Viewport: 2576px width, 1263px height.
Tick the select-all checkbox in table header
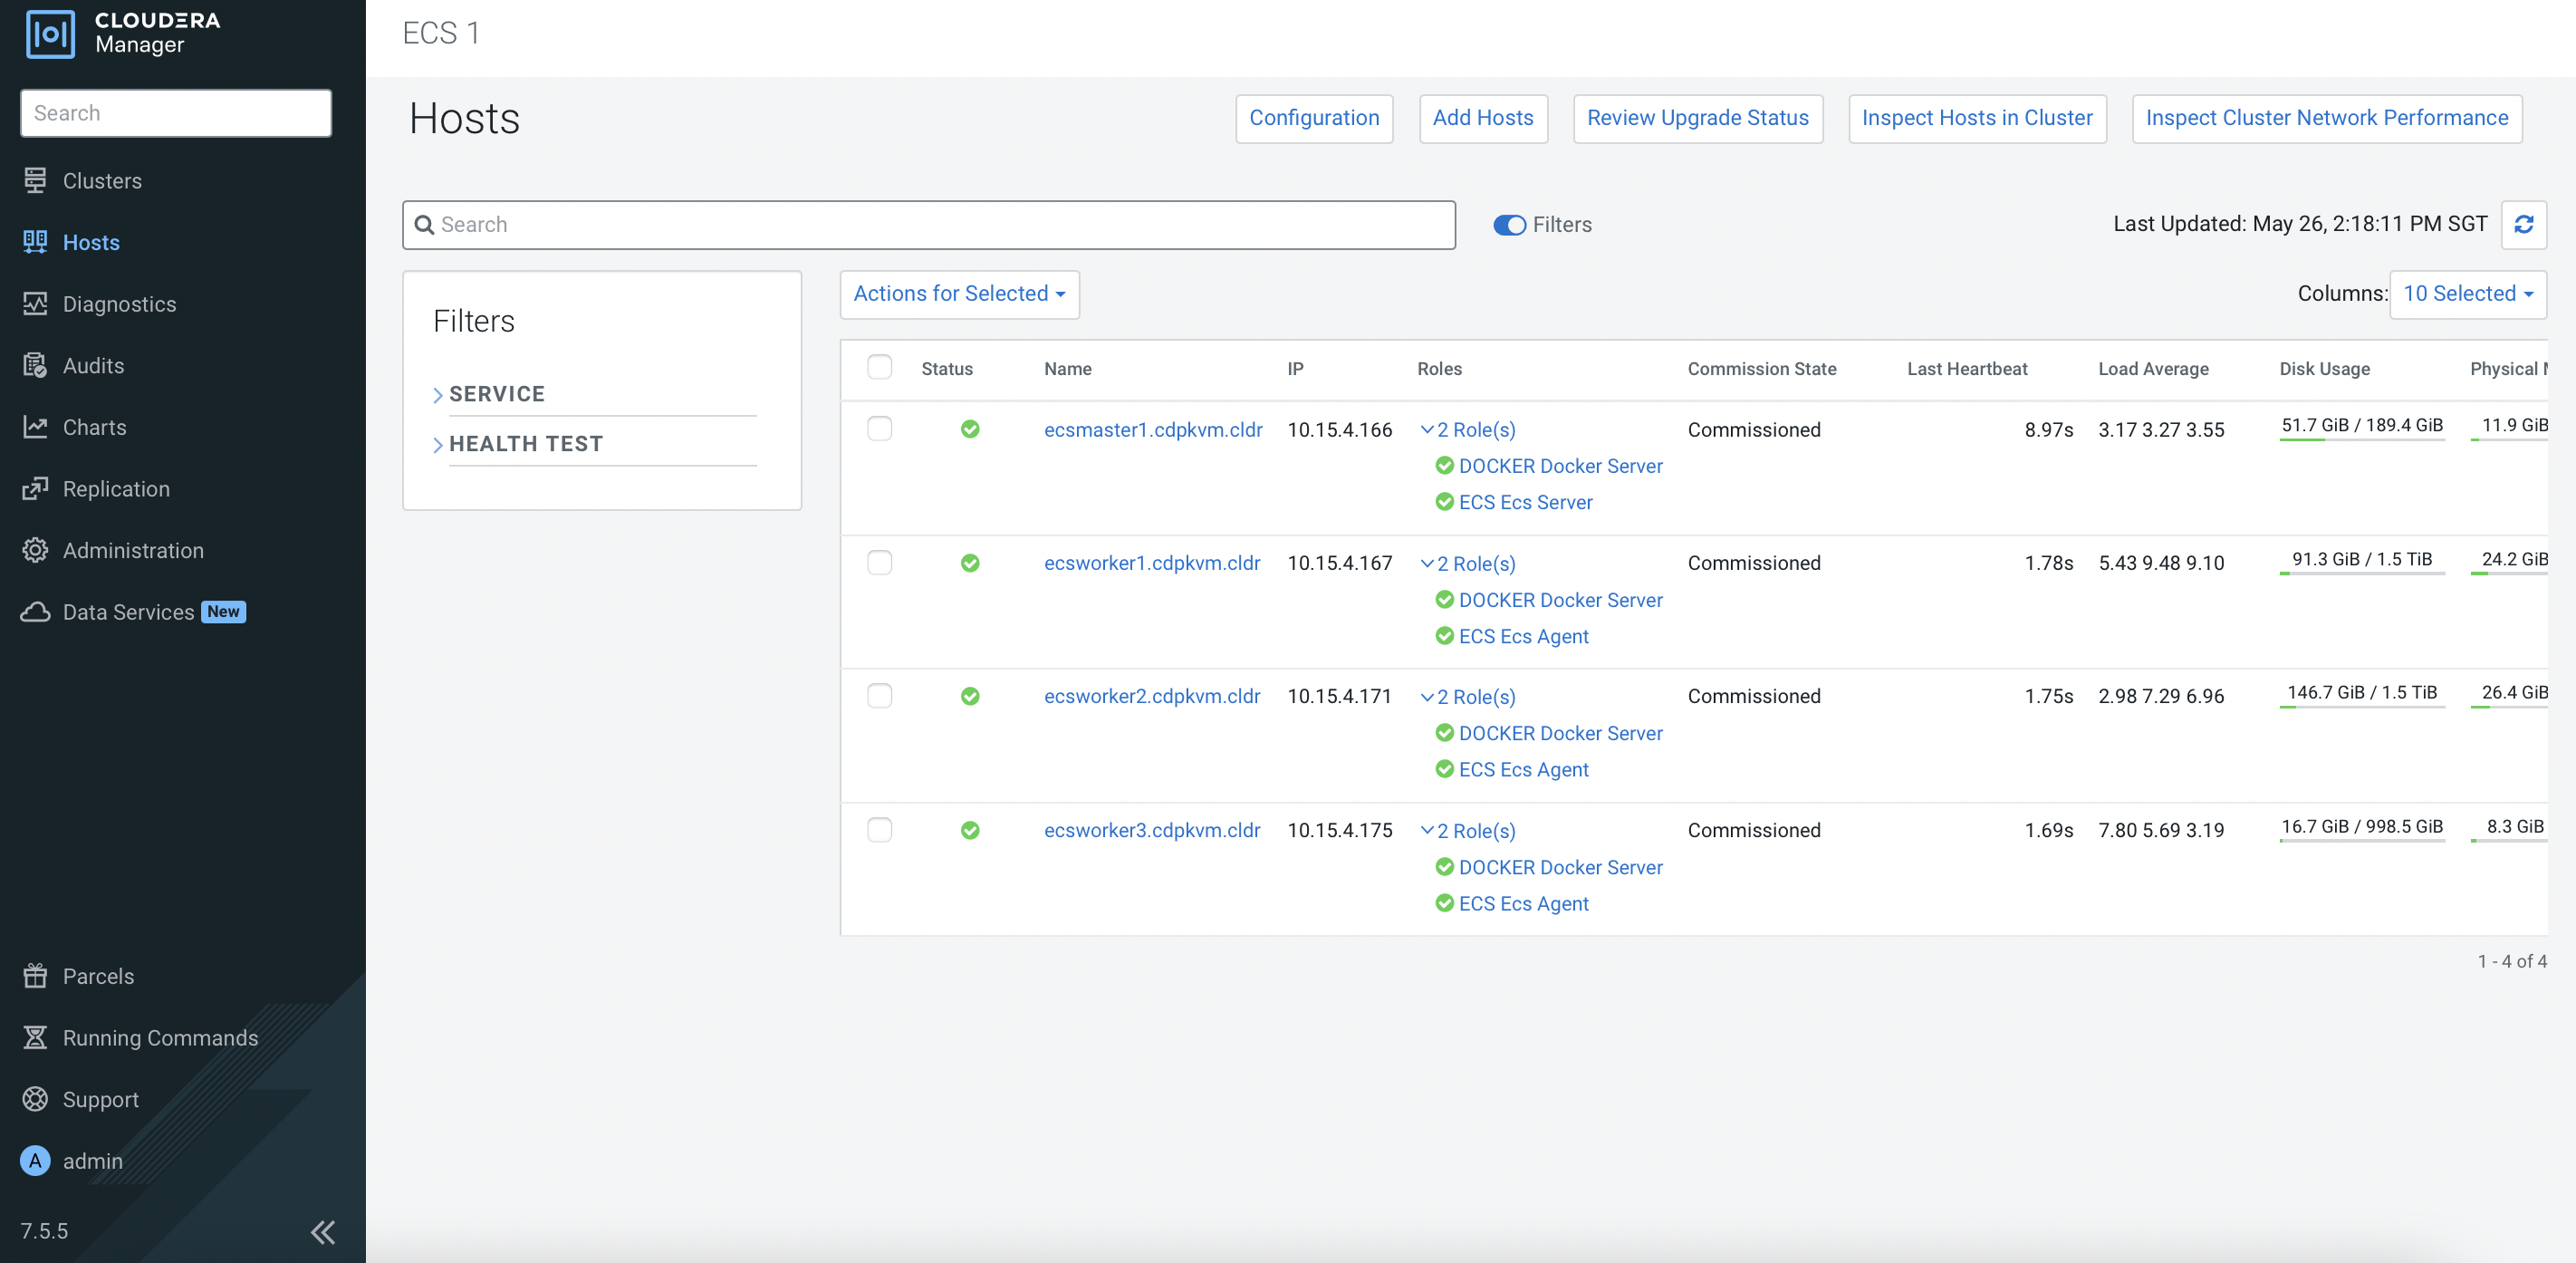879,367
